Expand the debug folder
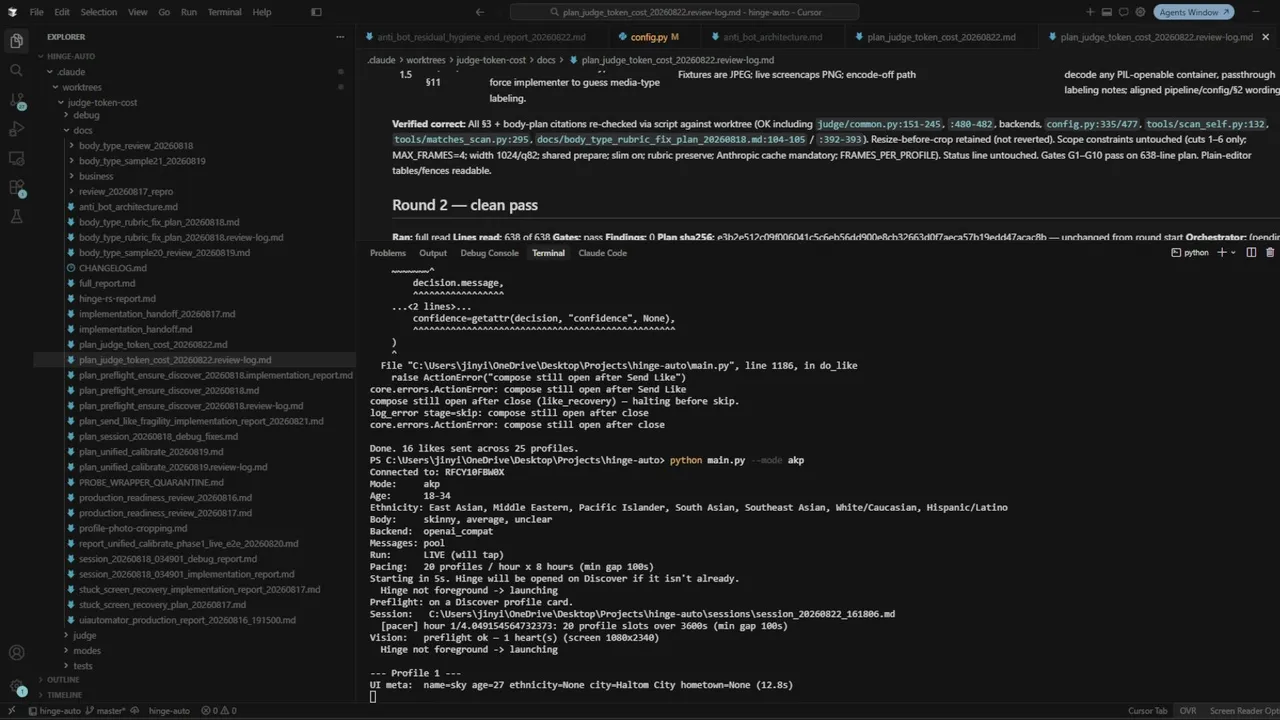 [86, 115]
